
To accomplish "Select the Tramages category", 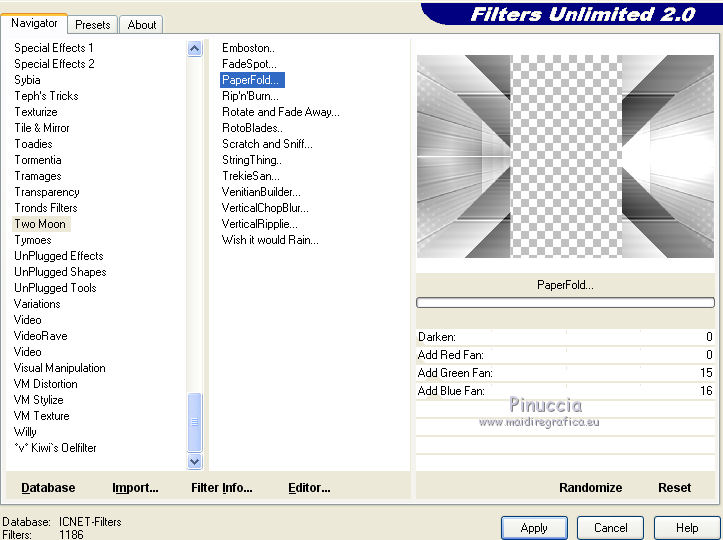I will click(x=38, y=176).
